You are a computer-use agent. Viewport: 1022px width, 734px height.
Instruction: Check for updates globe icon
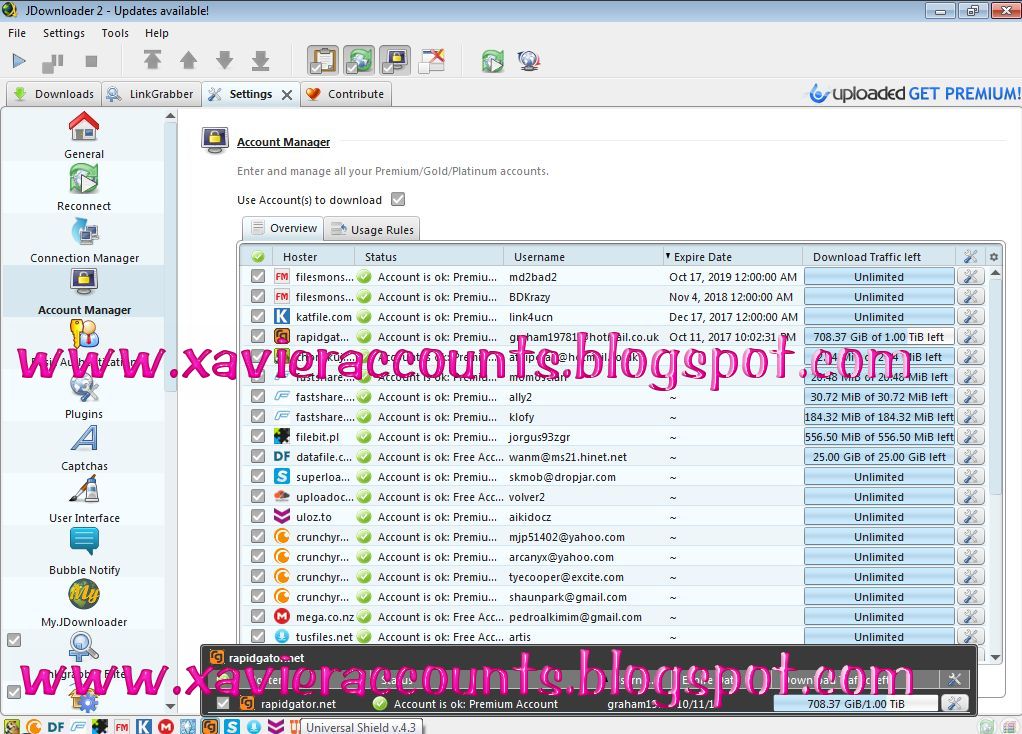click(529, 61)
